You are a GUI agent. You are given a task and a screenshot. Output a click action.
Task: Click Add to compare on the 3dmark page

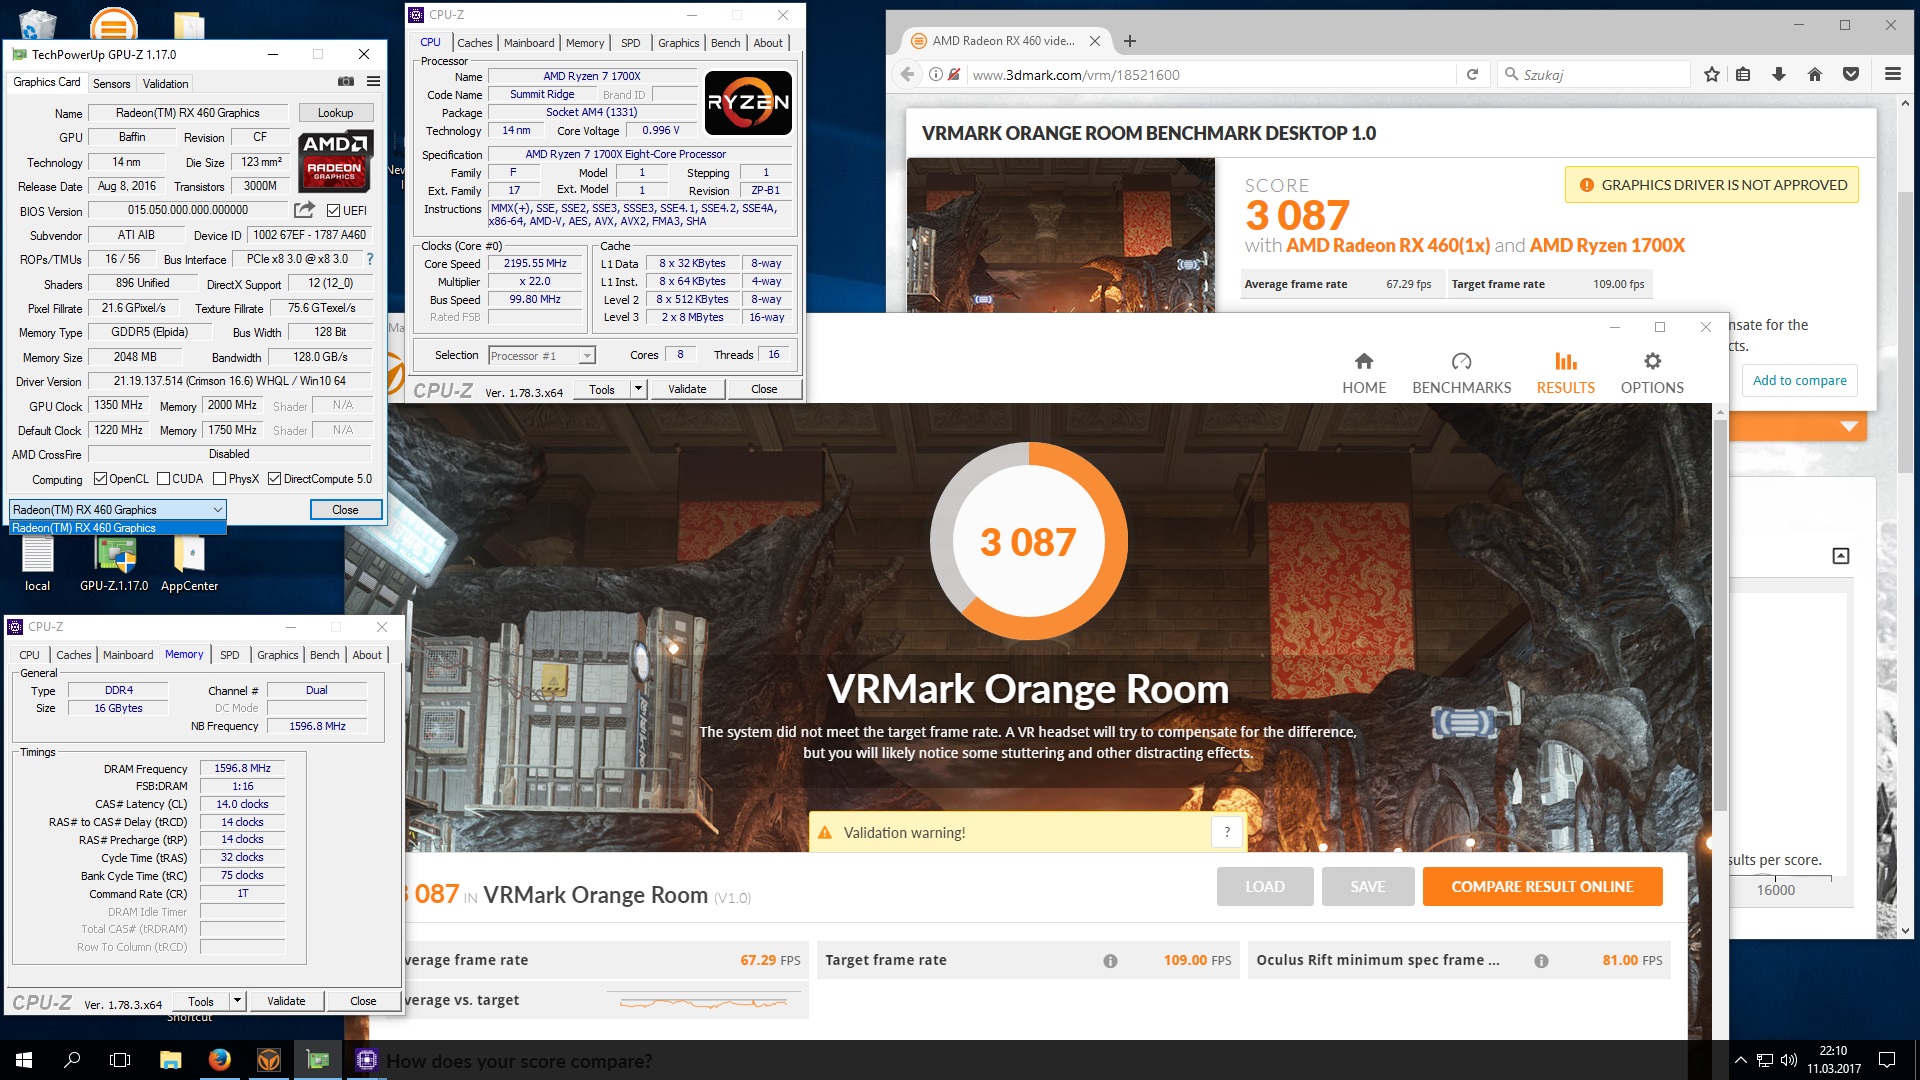click(1799, 380)
